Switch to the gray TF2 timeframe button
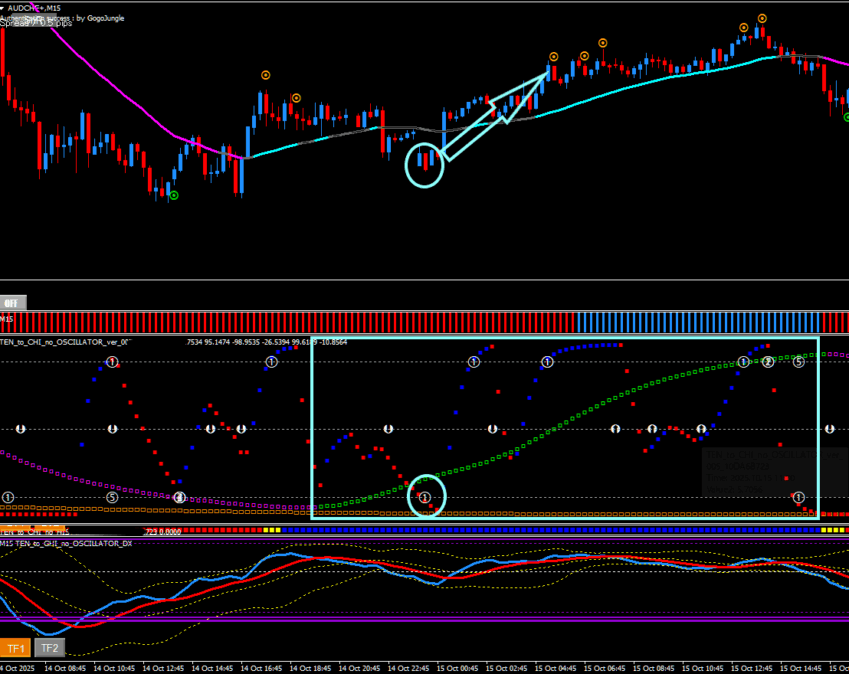The image size is (849, 674). point(50,647)
